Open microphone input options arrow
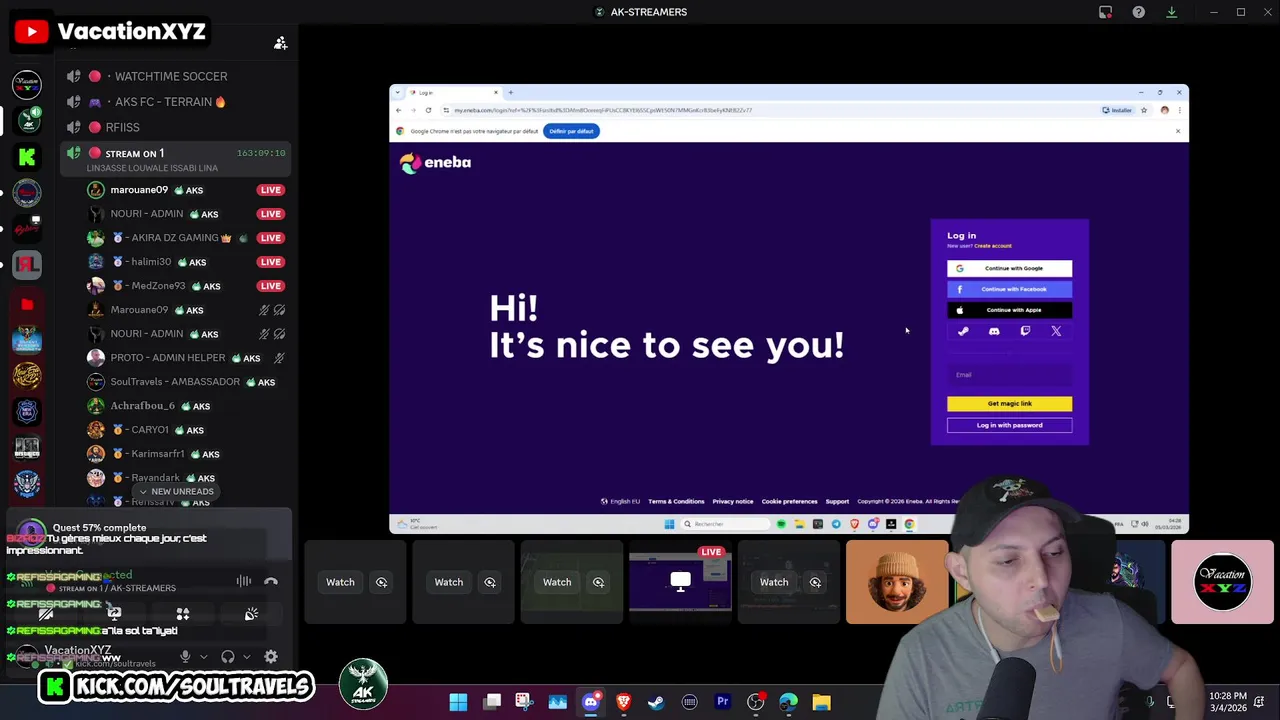Viewport: 1280px width, 720px height. click(203, 657)
